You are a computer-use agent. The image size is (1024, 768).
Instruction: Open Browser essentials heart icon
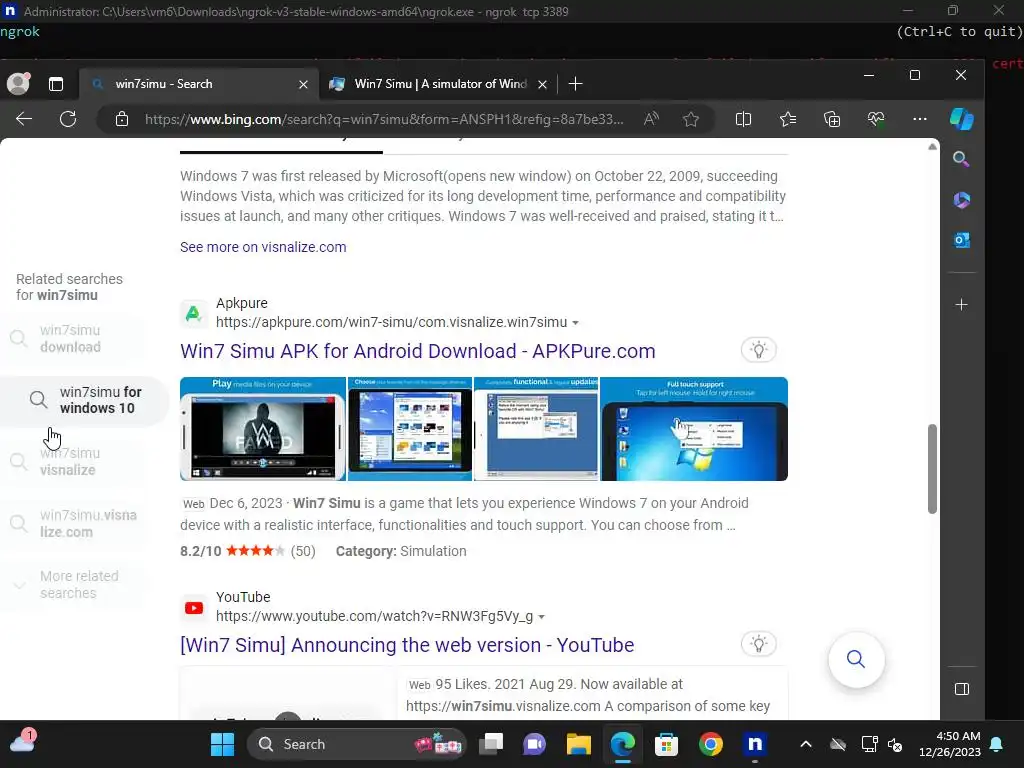876,119
